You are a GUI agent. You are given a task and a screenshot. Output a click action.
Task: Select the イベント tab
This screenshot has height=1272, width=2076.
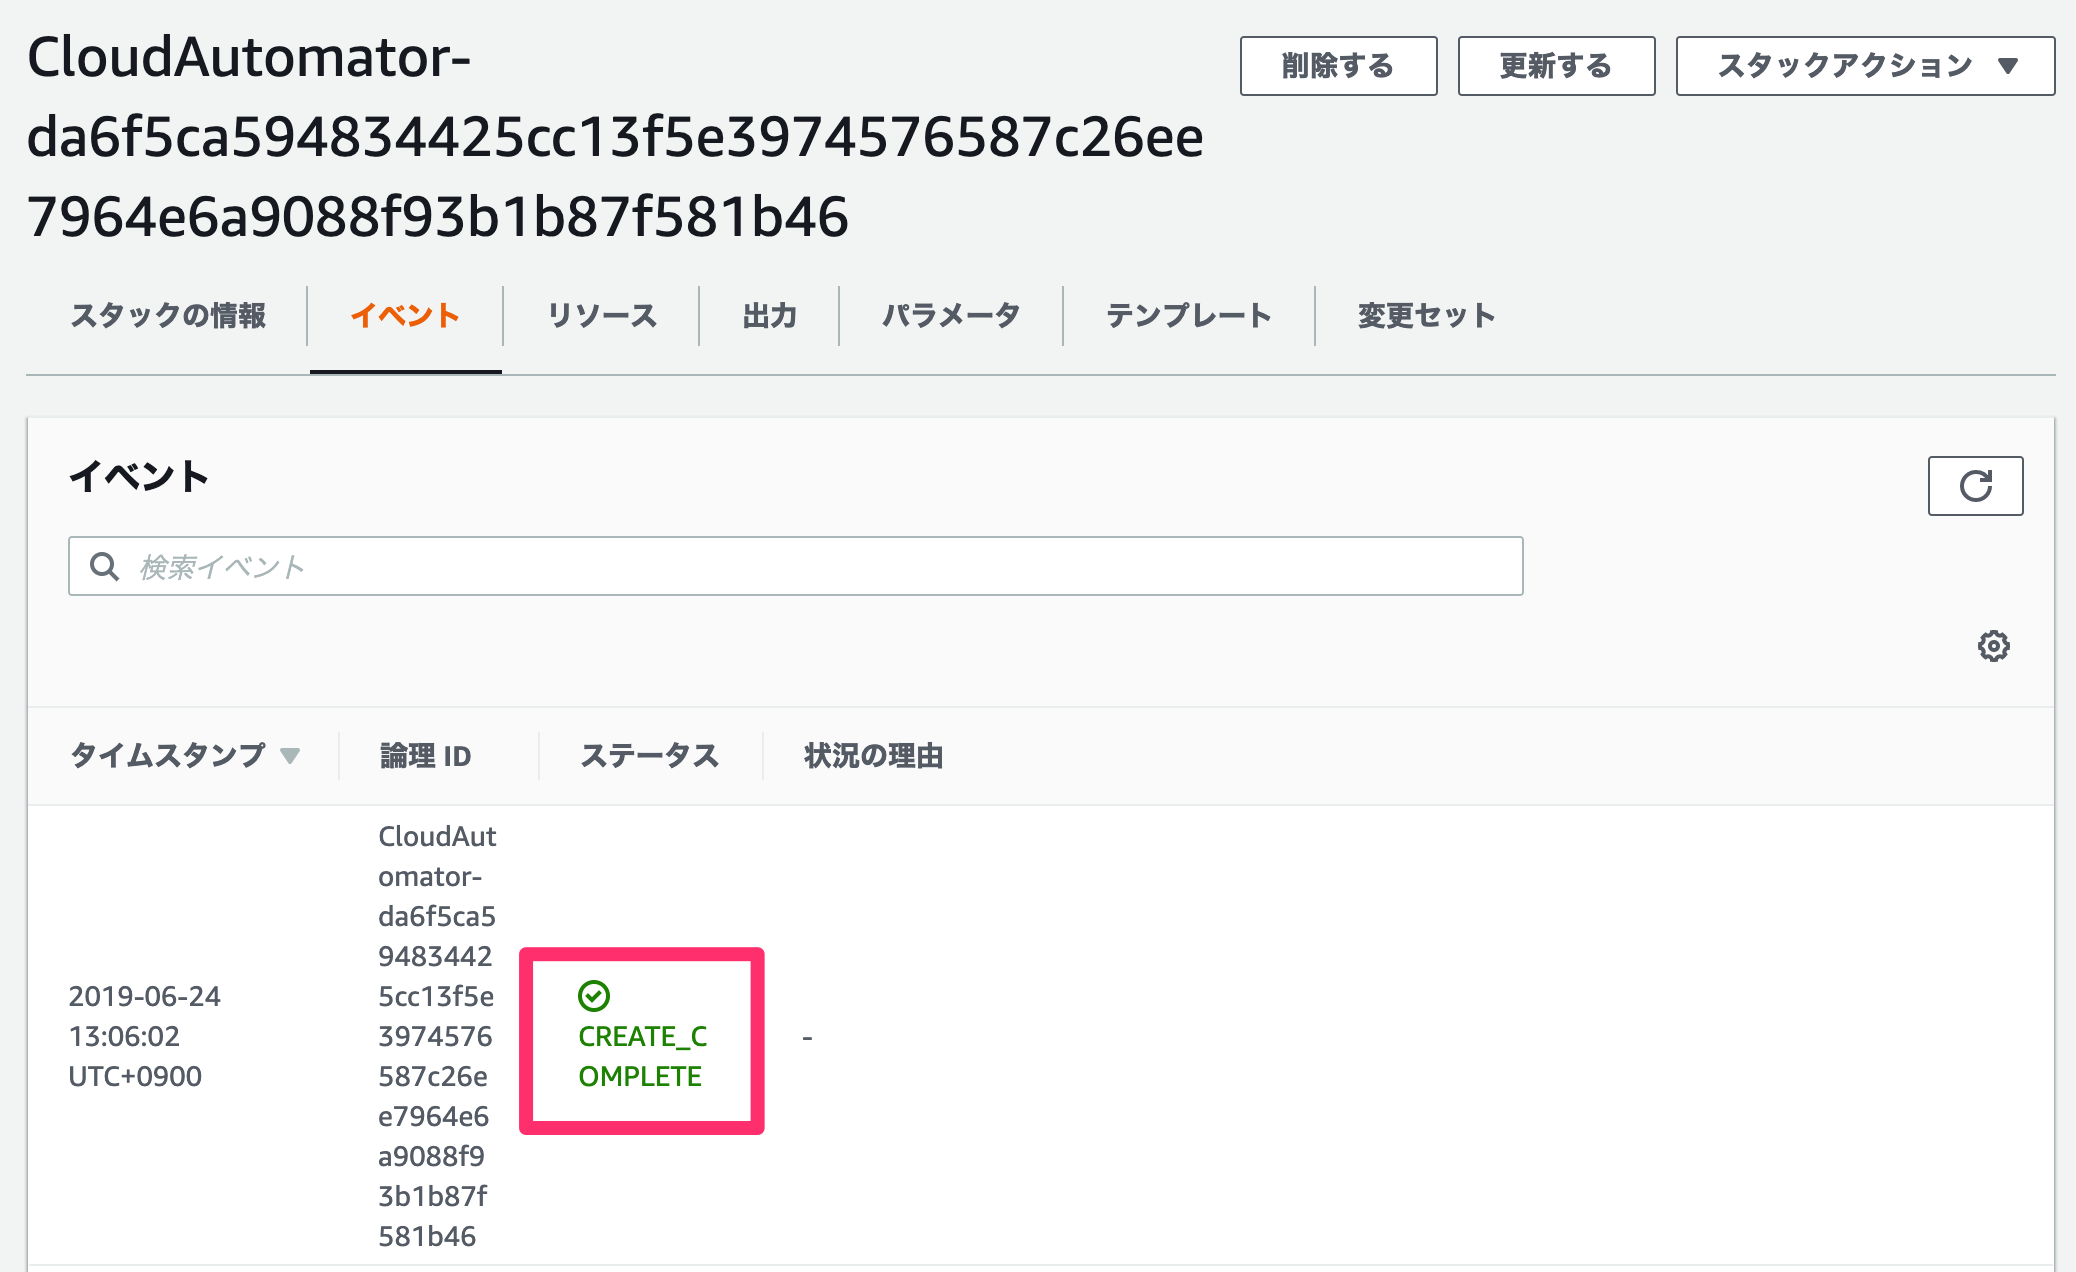(x=405, y=316)
